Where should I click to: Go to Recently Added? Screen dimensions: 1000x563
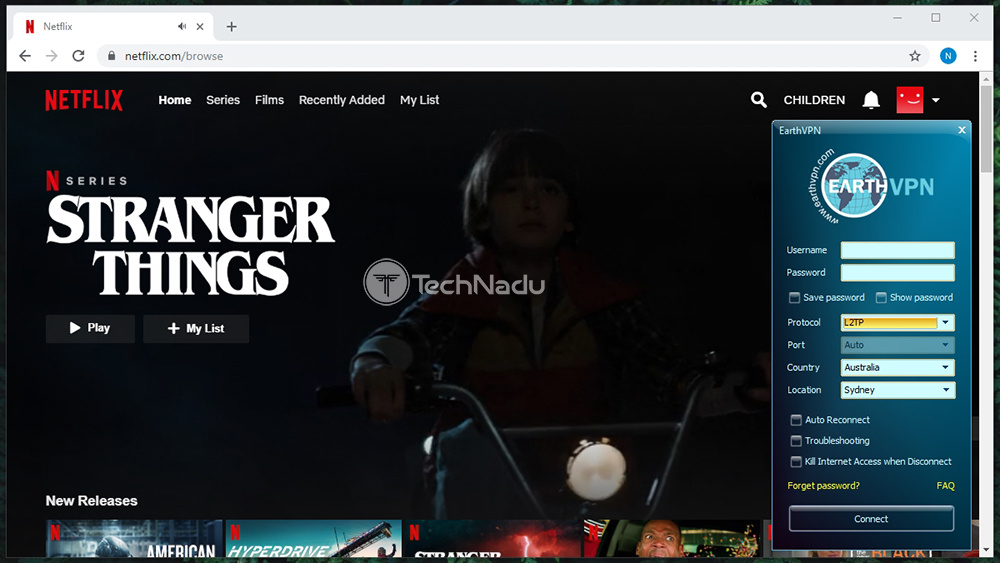point(342,100)
